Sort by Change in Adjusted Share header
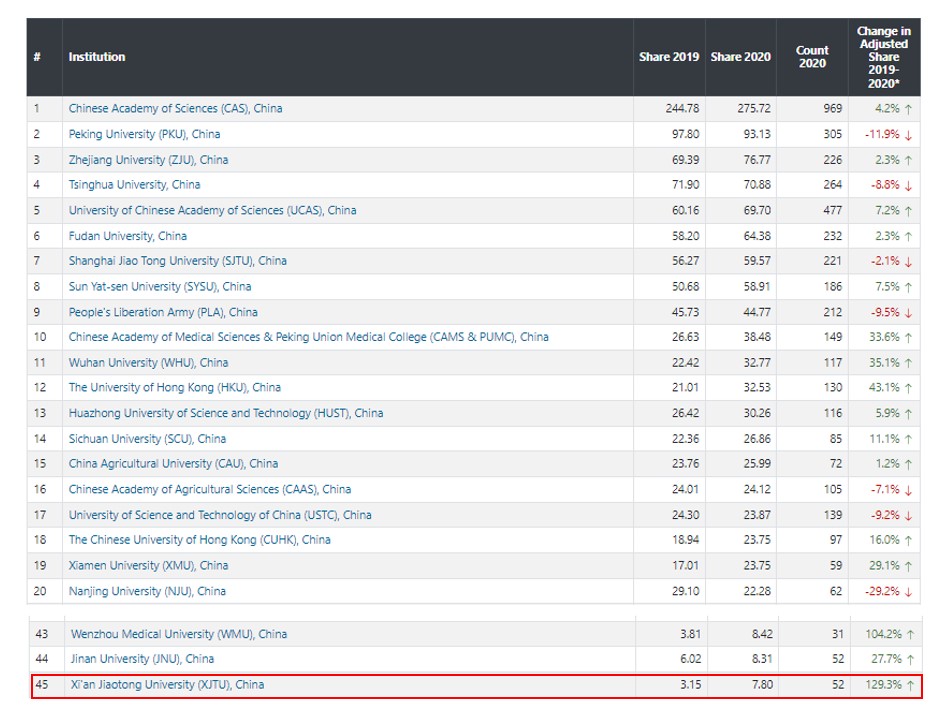Viewport: 940px width, 710px height. tap(884, 57)
